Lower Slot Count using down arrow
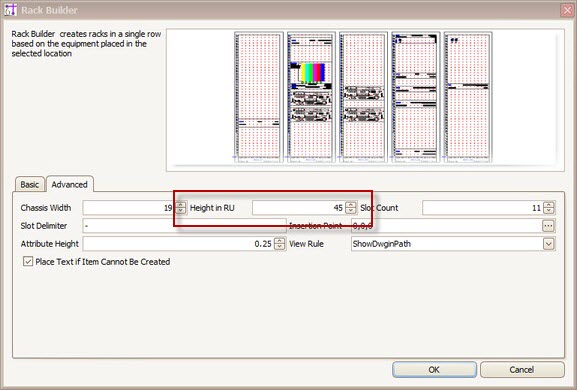Screen dimensions: 577x390 549,211
